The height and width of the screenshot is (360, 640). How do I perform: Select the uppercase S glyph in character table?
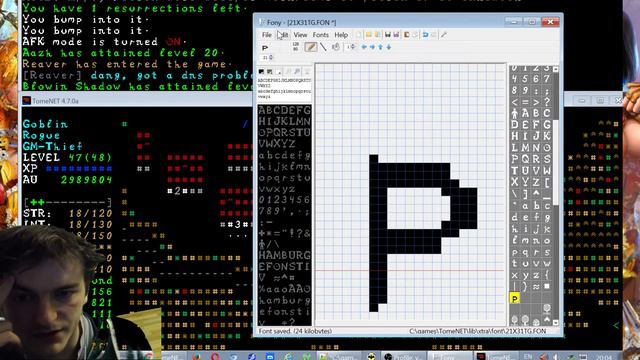pyautogui.click(x=547, y=158)
